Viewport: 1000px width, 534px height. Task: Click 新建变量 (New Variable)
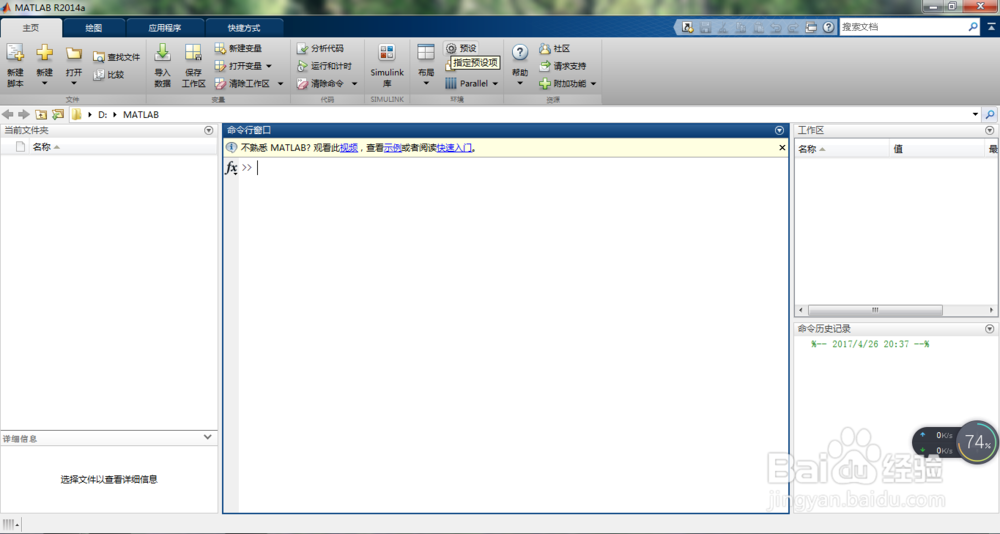238,48
